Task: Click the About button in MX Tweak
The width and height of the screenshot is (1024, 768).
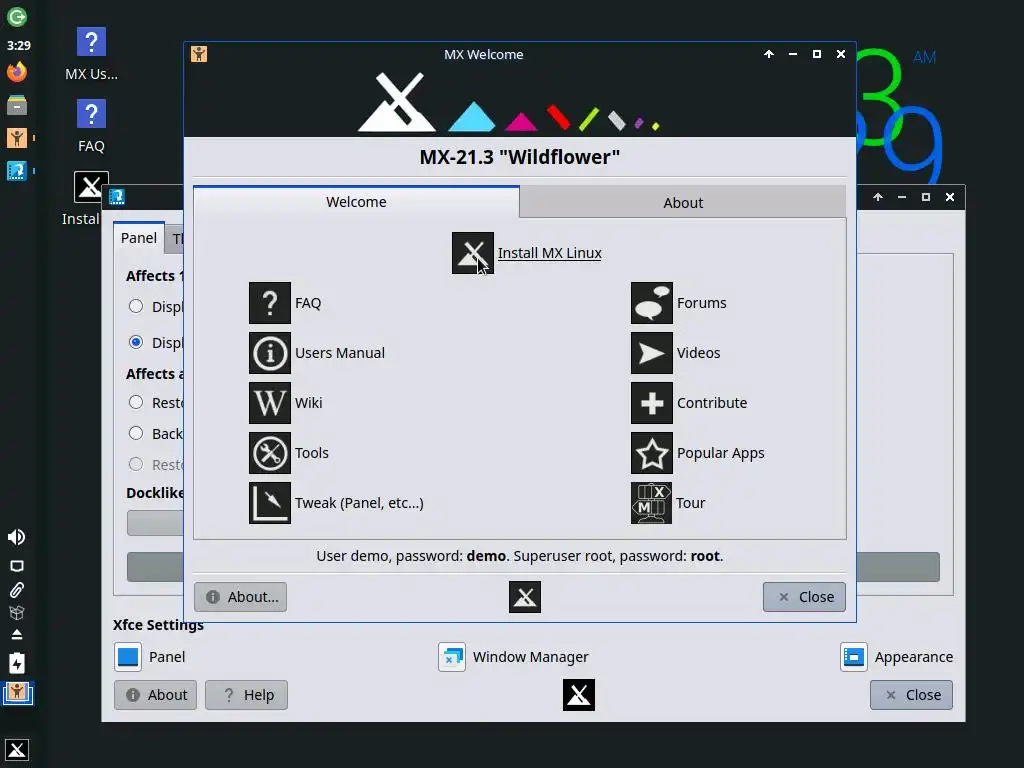Action: point(155,695)
